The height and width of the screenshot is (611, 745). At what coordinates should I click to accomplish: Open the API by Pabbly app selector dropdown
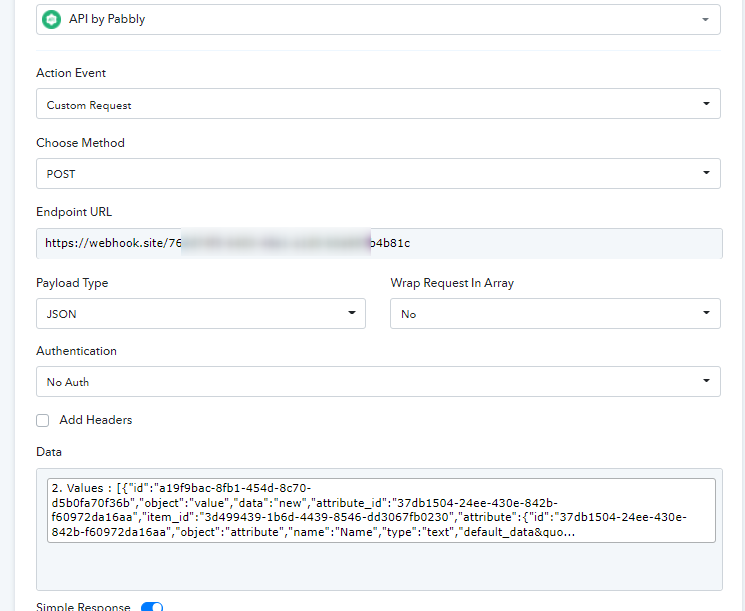coord(378,19)
